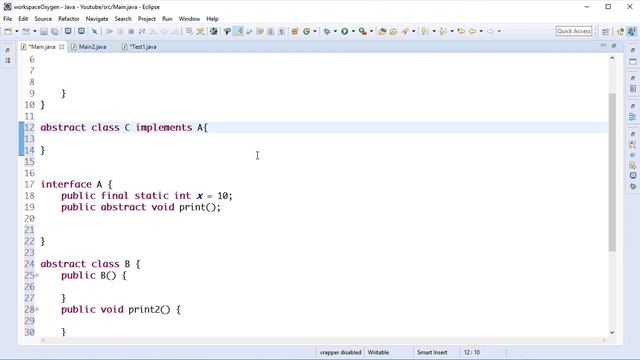
Task: Click the Save toolbar icon
Action: click(44, 31)
